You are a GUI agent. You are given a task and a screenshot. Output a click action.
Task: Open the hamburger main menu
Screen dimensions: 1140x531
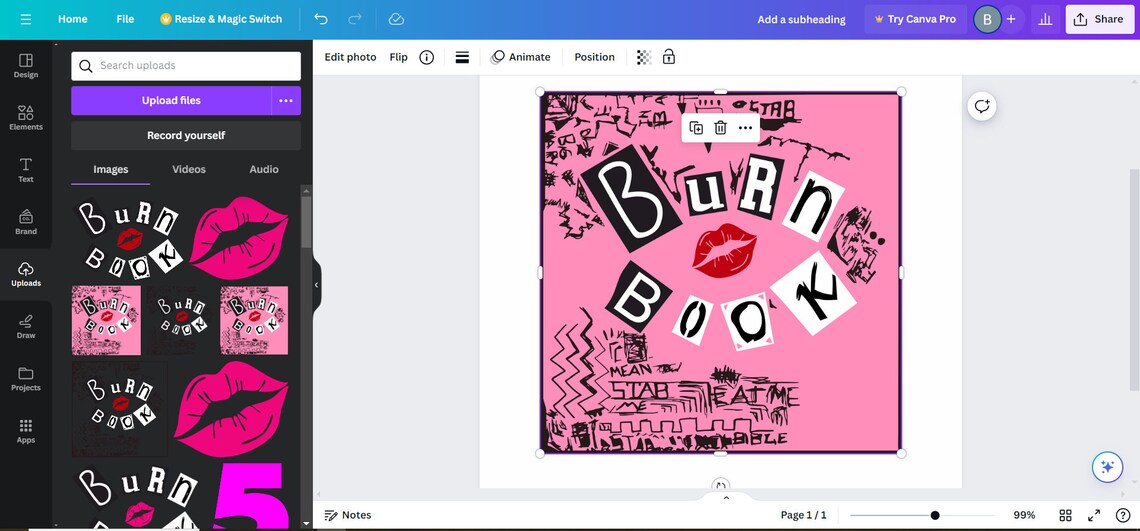point(25,19)
